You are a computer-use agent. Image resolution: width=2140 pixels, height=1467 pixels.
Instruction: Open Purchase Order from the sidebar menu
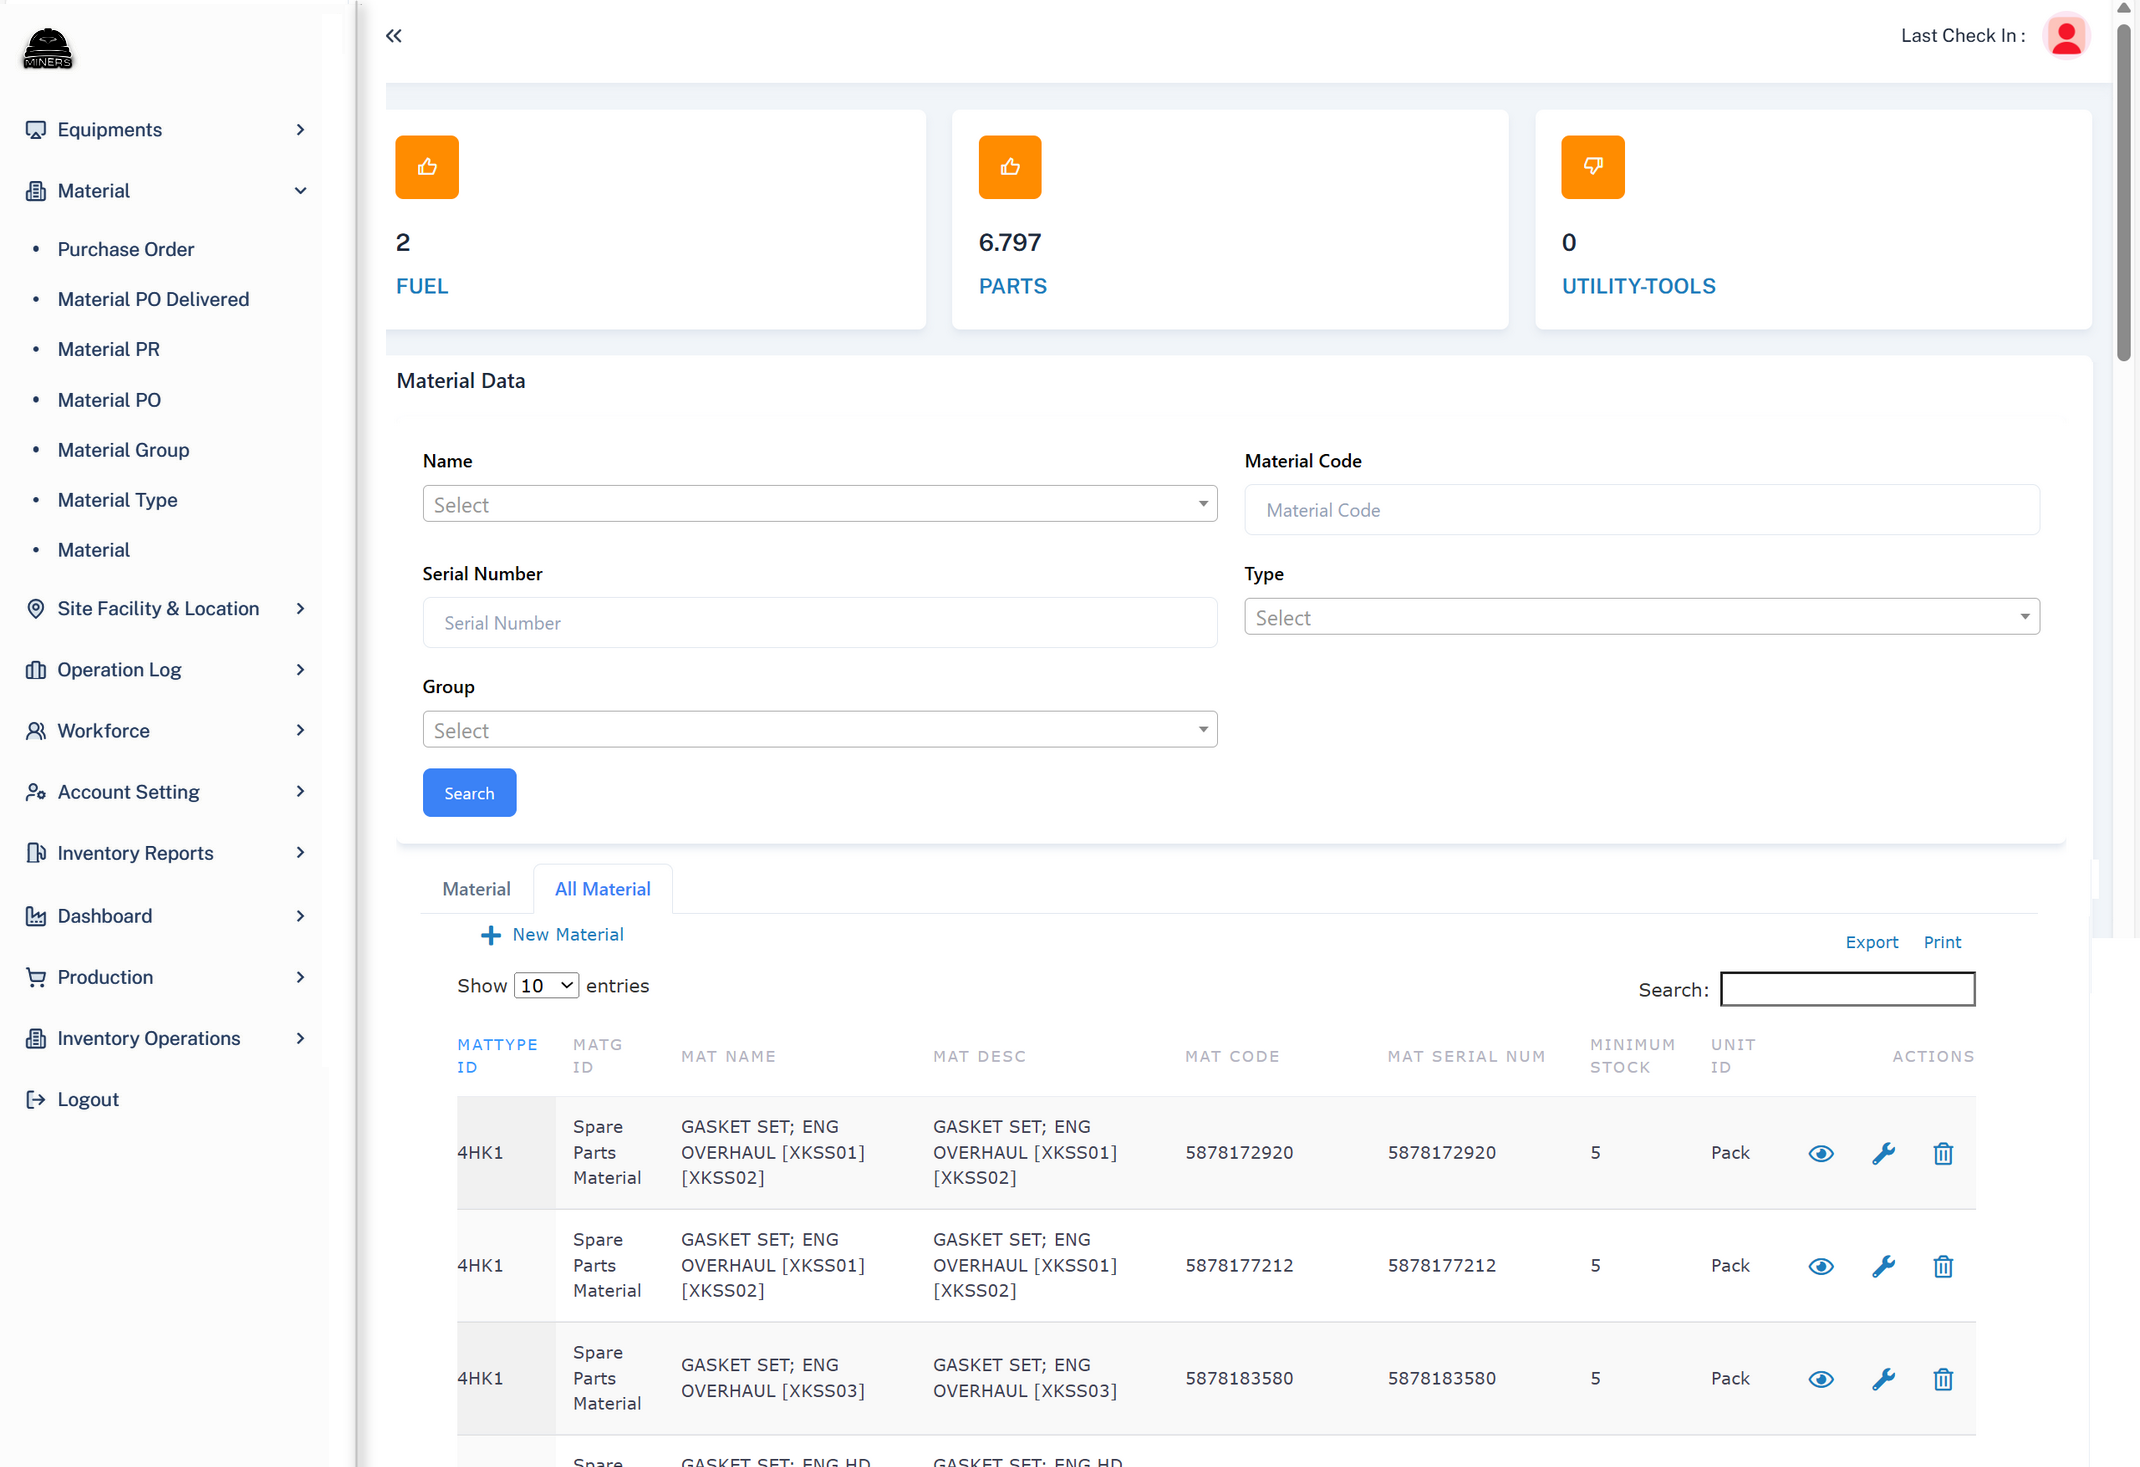point(125,249)
